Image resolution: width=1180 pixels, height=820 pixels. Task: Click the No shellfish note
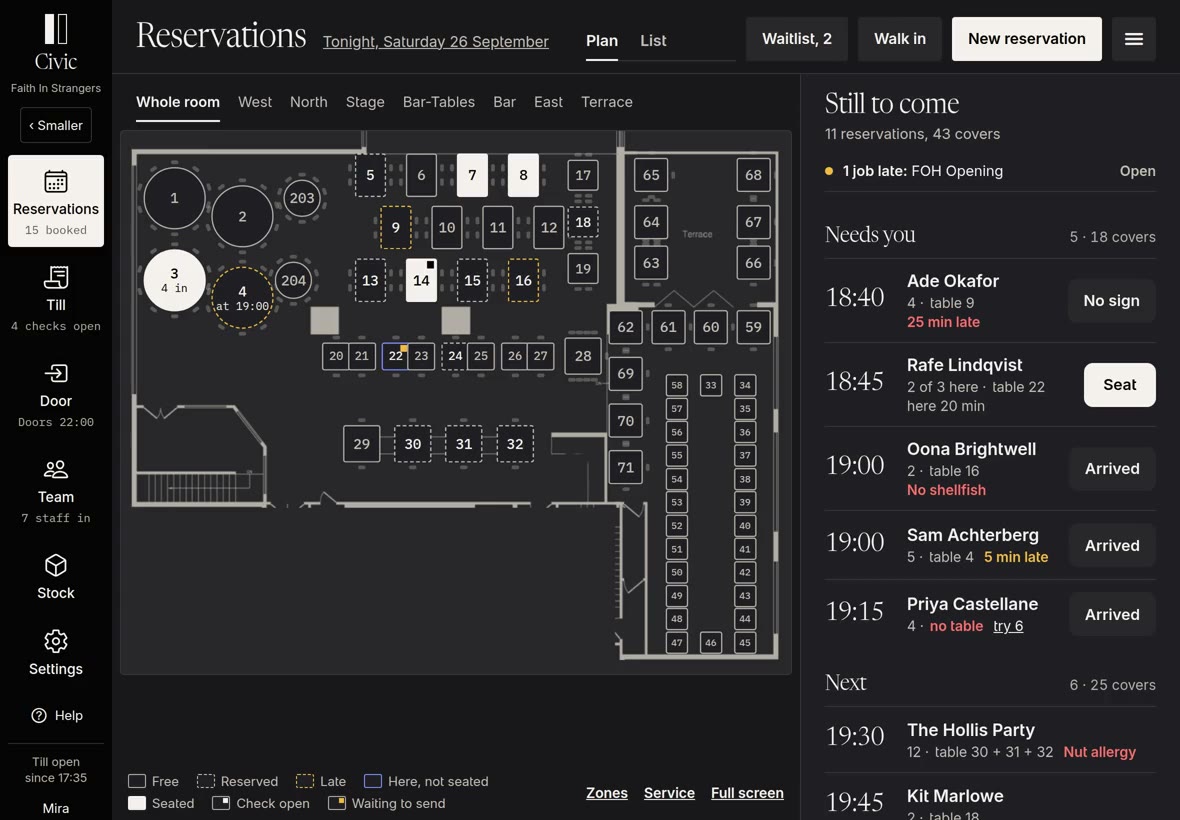tap(946, 490)
